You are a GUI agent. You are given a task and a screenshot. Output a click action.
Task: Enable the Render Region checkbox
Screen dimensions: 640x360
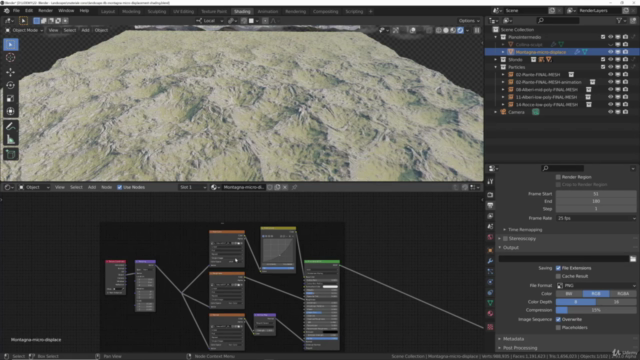pyautogui.click(x=558, y=177)
